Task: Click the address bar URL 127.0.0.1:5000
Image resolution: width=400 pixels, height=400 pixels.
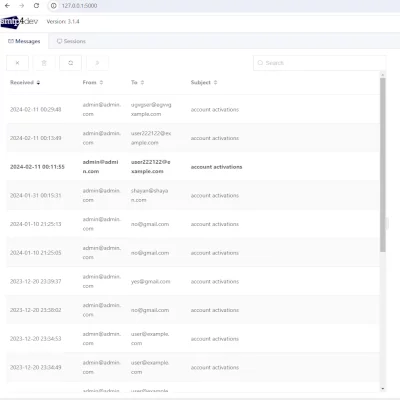Action: [x=79, y=6]
